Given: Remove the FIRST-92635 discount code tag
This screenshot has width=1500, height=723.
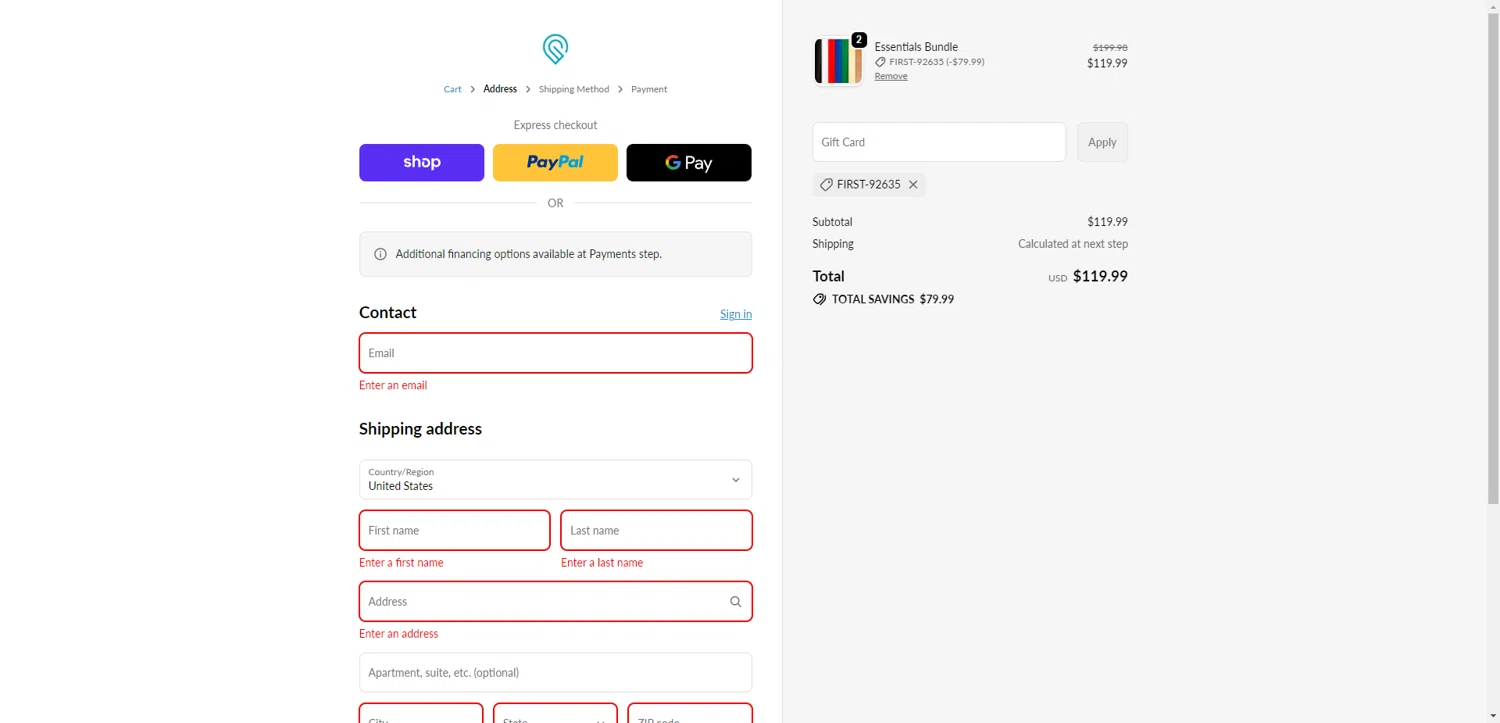Looking at the screenshot, I should pyautogui.click(x=913, y=185).
